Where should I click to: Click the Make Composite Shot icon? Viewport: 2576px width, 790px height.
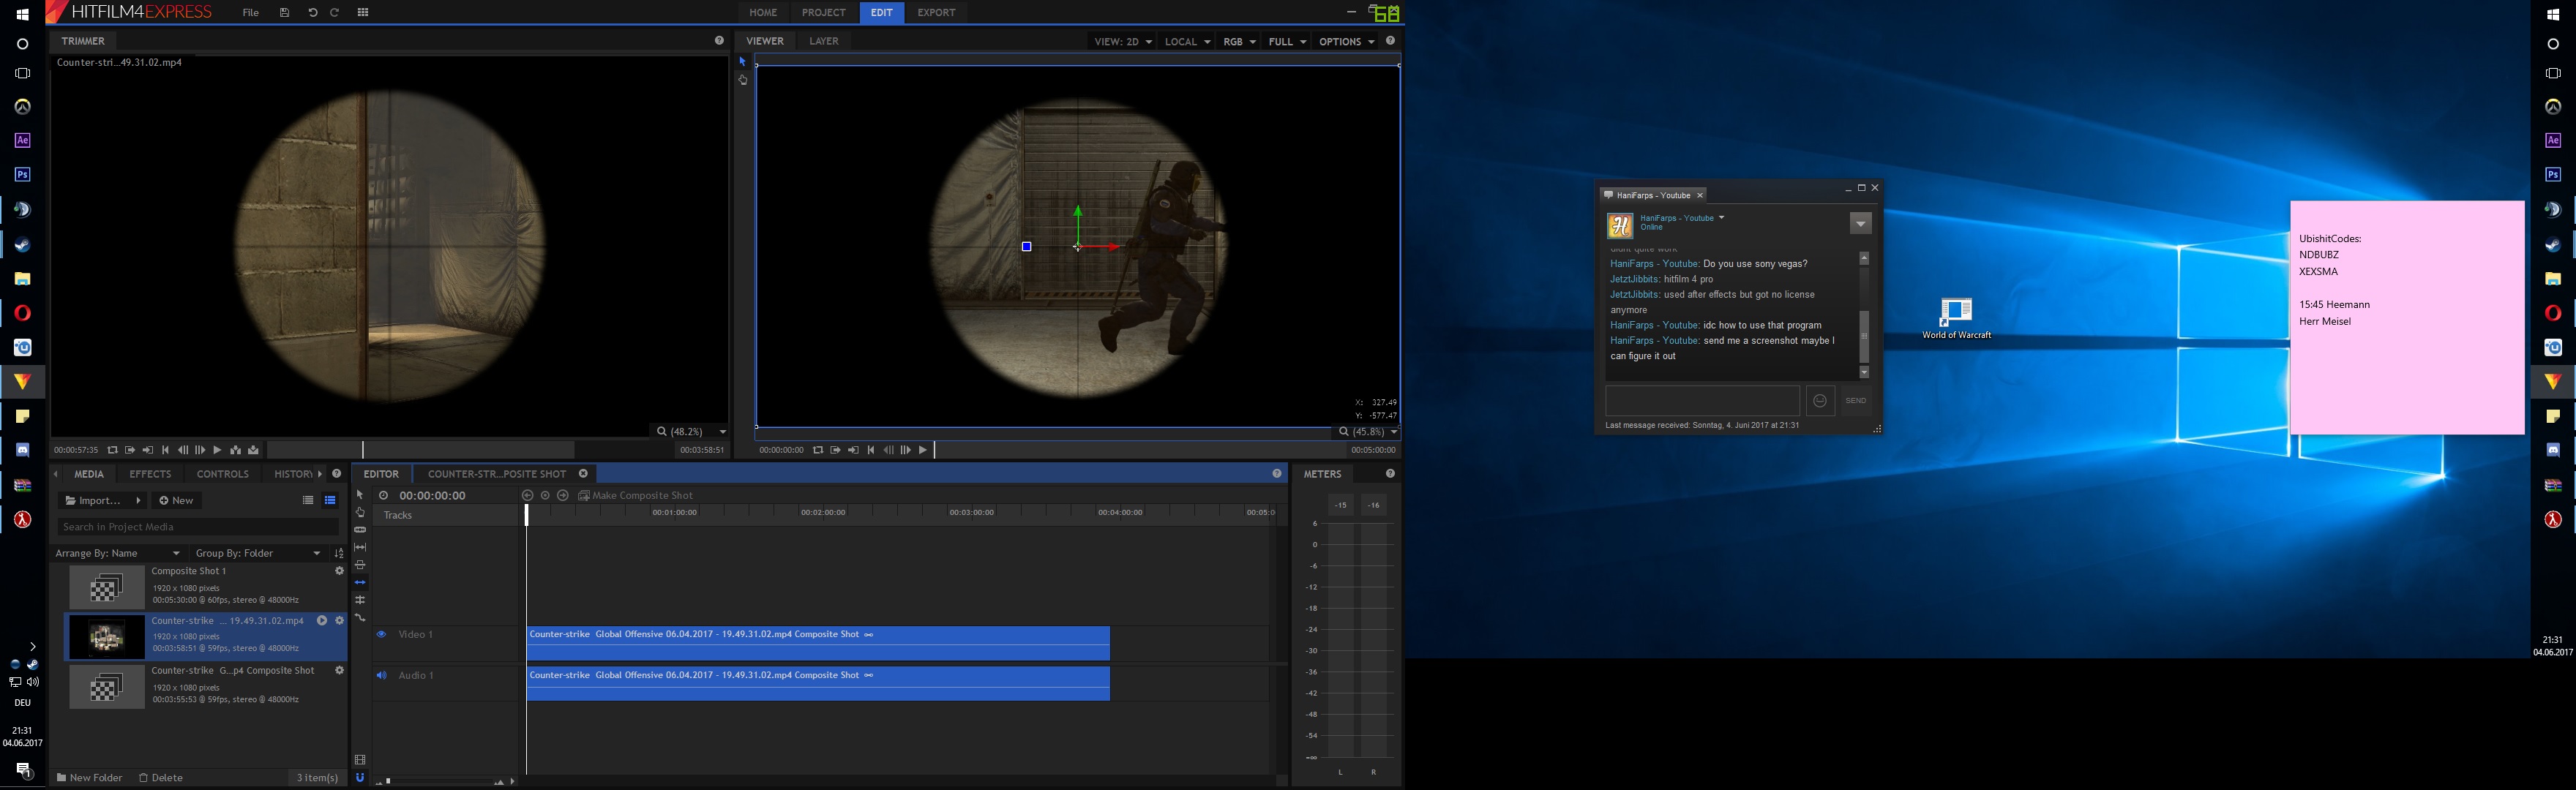(x=584, y=496)
